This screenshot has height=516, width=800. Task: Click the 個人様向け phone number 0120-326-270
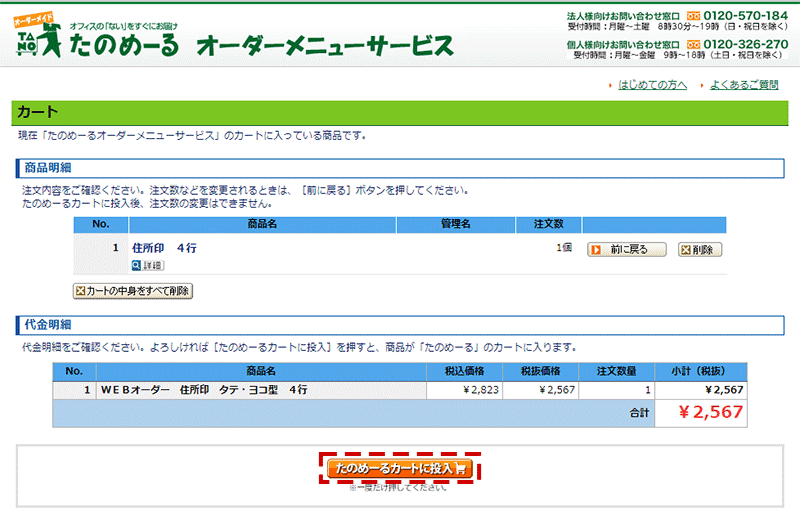(x=745, y=44)
